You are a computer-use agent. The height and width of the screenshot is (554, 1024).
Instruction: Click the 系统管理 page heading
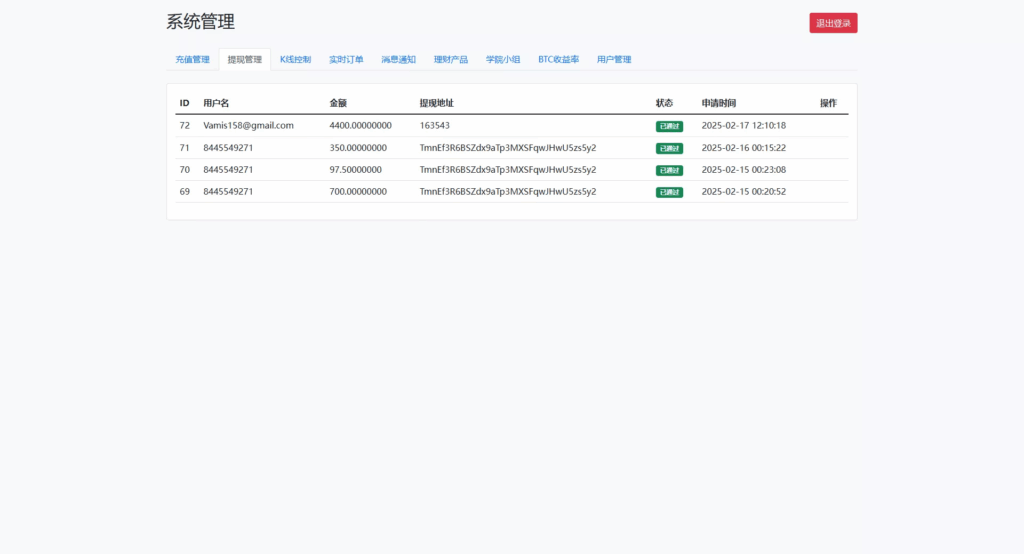(x=201, y=22)
